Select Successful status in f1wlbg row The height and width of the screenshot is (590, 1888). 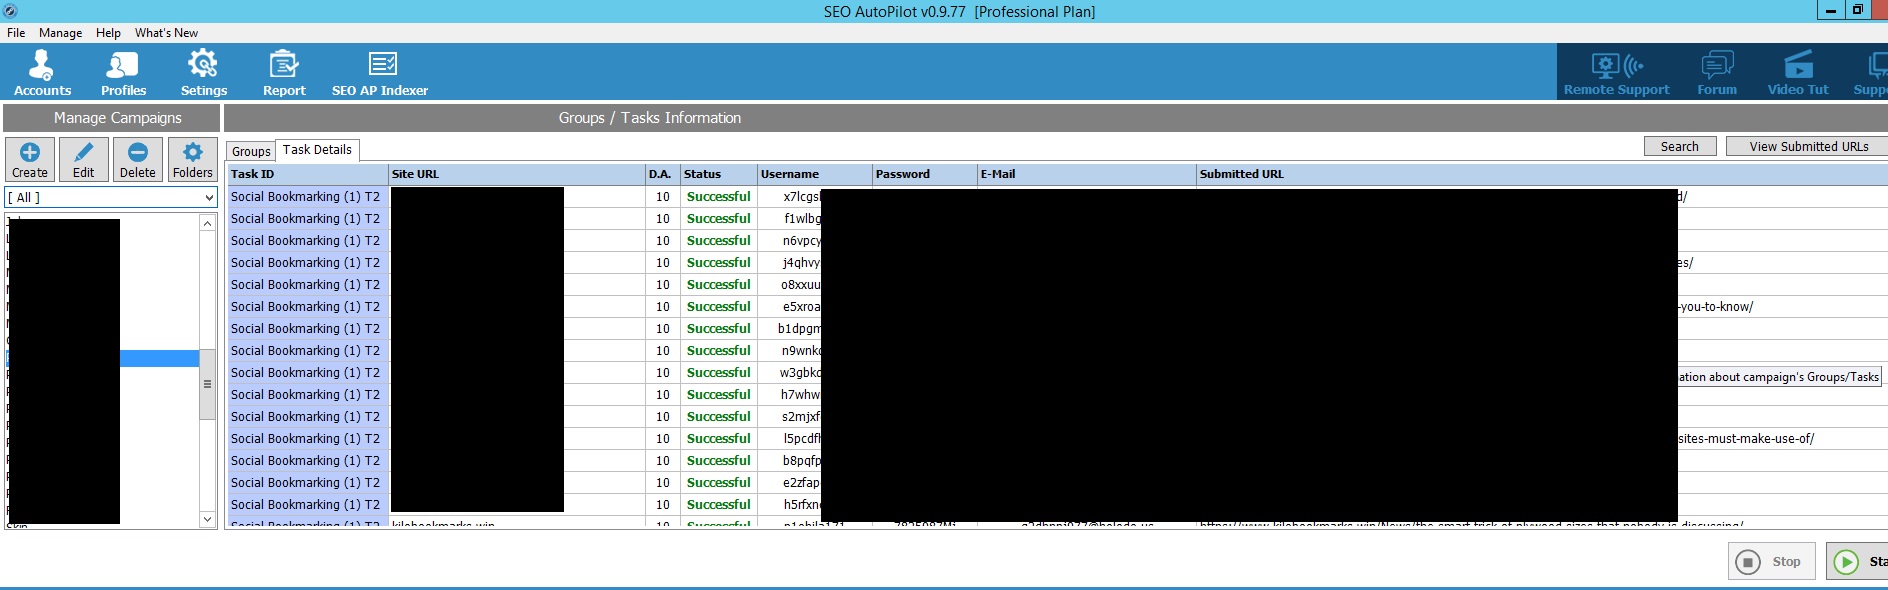click(718, 219)
